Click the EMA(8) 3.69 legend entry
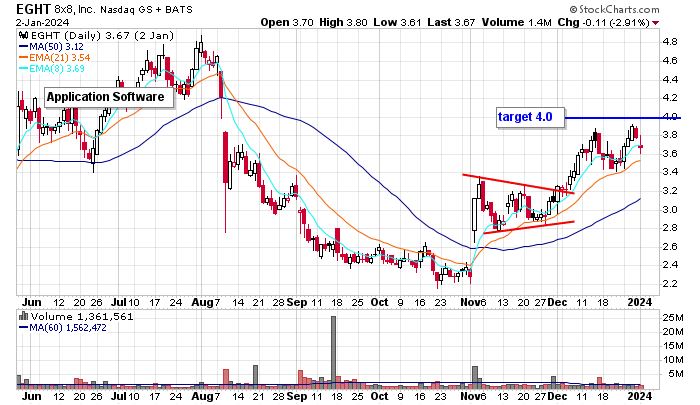 (x=57, y=69)
